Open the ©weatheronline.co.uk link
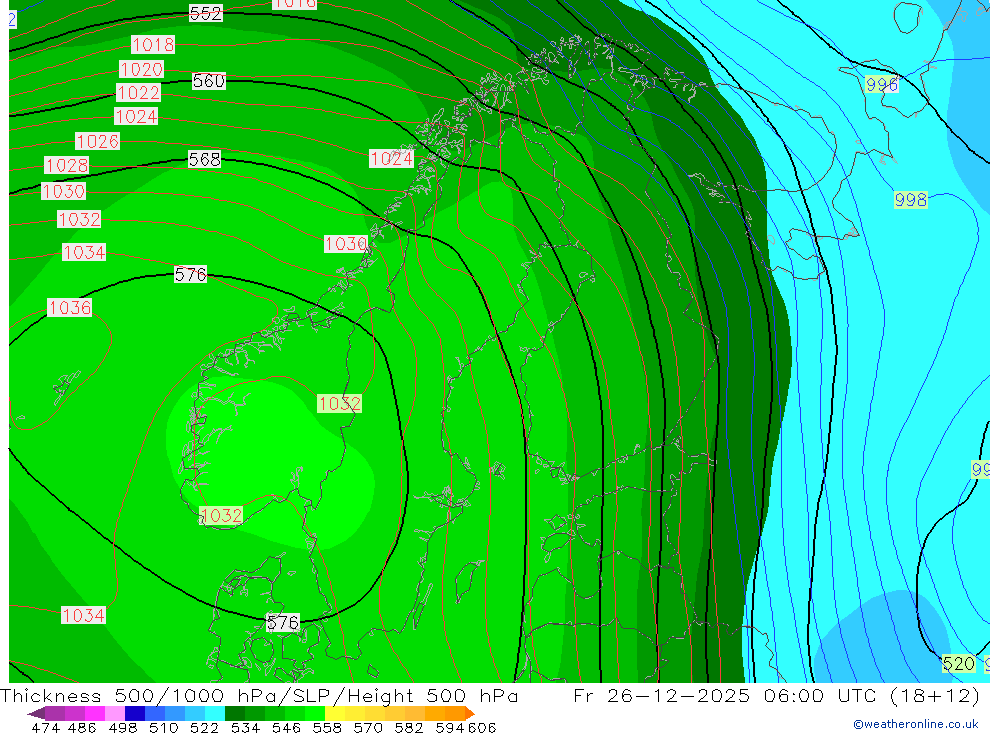 point(915,724)
